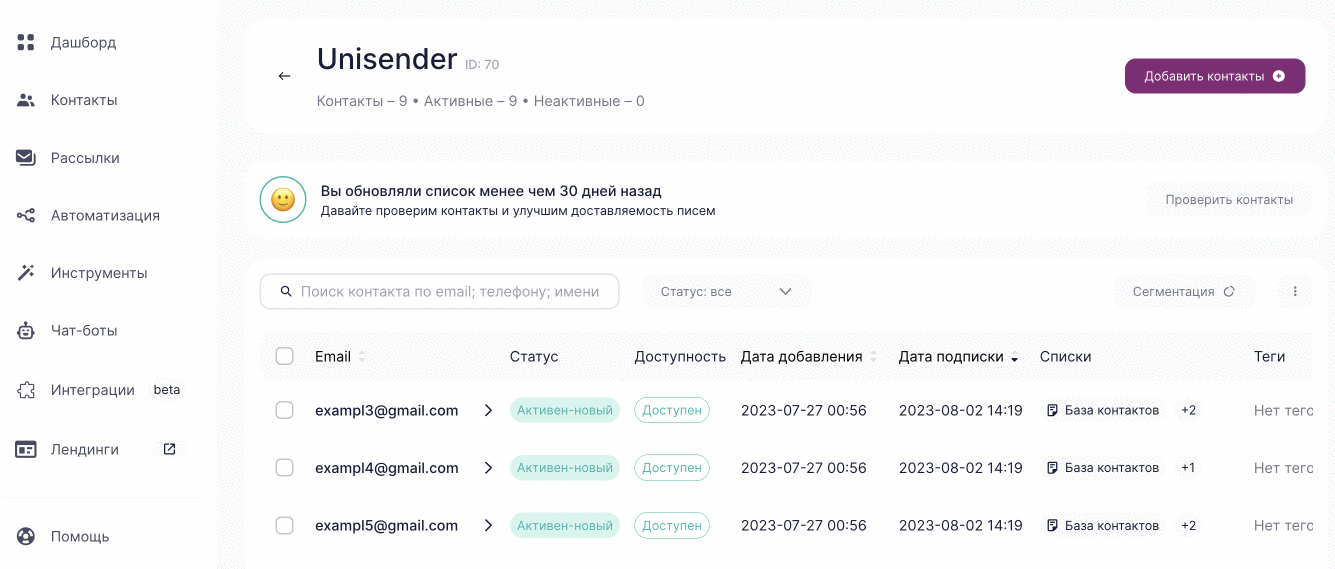The height and width of the screenshot is (569, 1335).
Task: Open the three-dot more options menu
Action: pos(1295,291)
